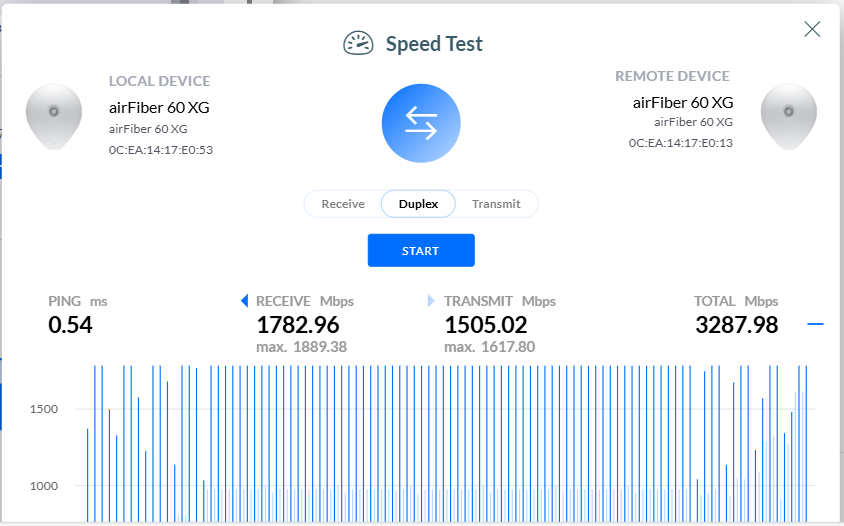
Task: Click the light blue Transmit arrow indicator
Action: coord(431,301)
